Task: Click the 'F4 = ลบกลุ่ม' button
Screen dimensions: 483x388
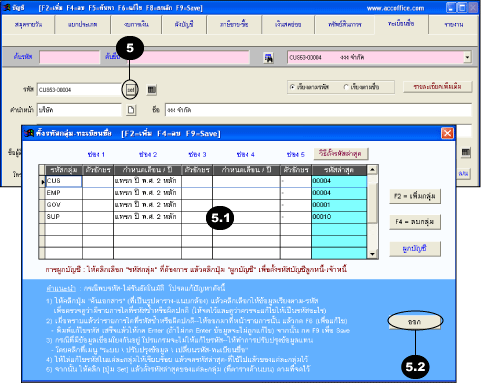Action: pos(415,222)
